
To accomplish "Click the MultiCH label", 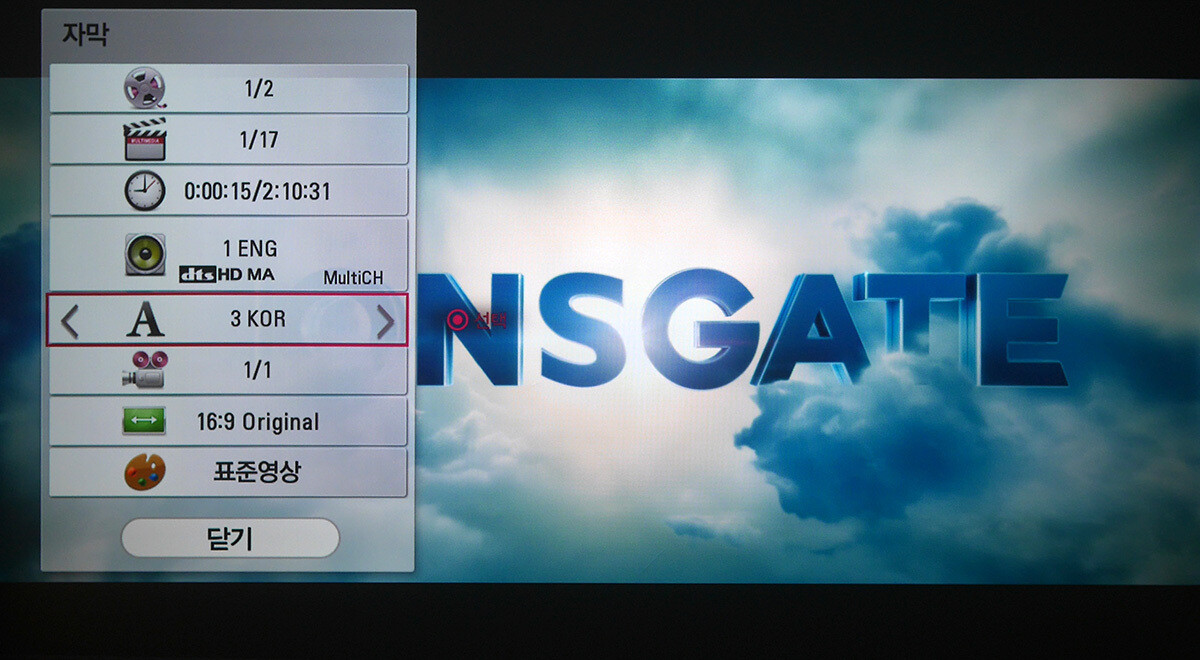I will click(x=353, y=279).
